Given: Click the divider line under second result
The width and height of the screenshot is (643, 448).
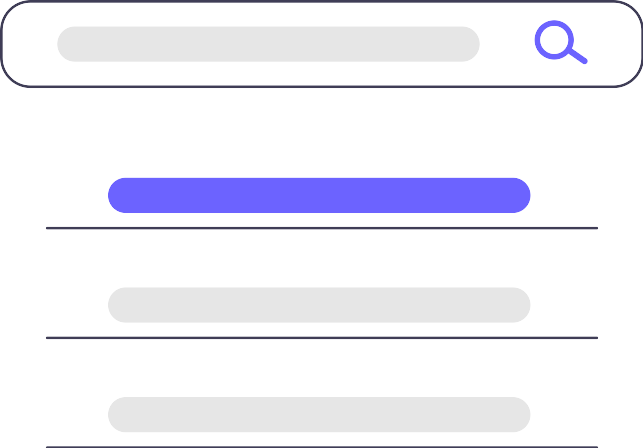Looking at the screenshot, I should coord(320,338).
